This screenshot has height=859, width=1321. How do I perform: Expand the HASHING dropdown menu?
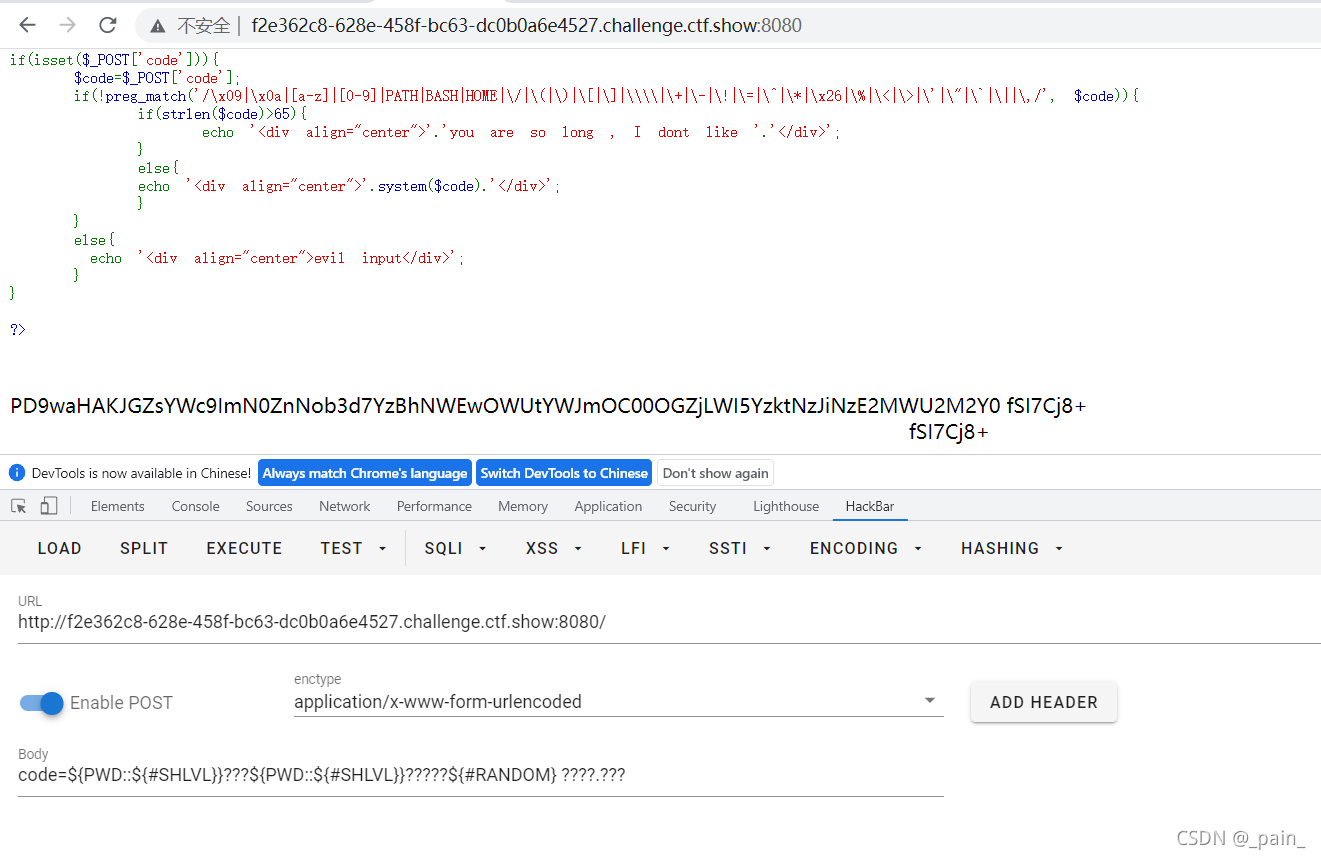coord(1011,548)
